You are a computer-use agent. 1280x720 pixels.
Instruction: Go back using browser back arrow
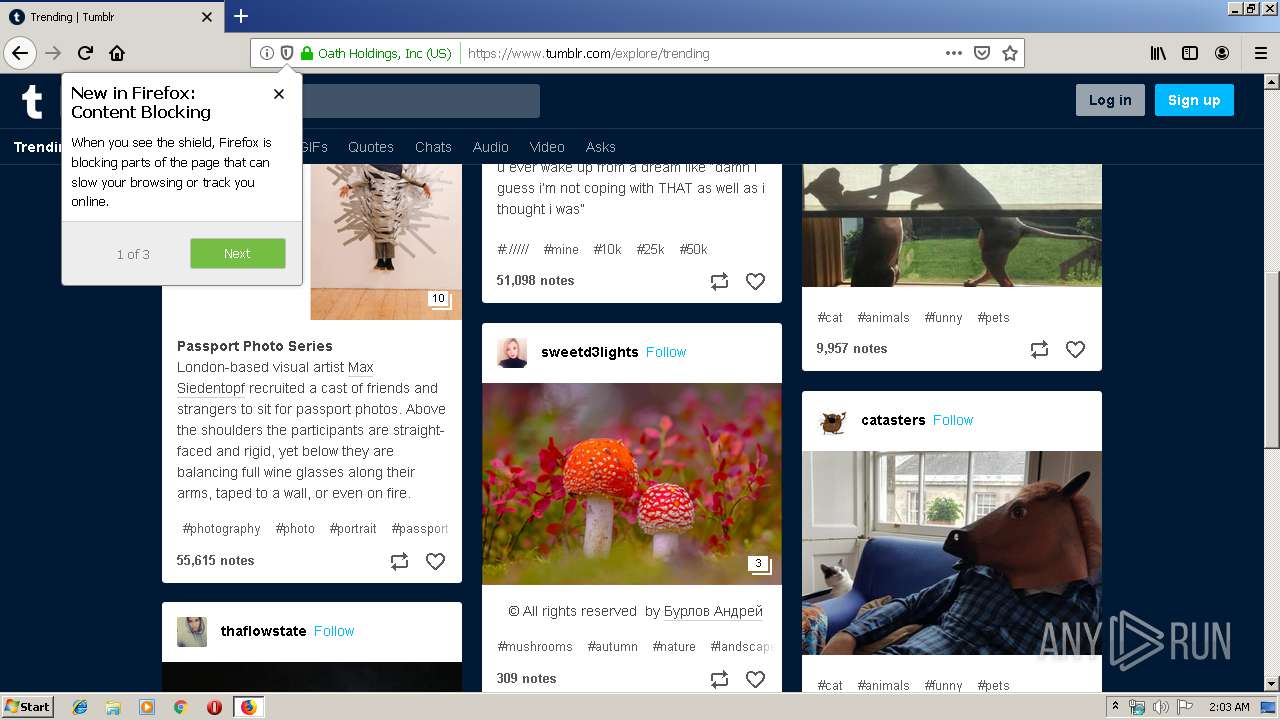[20, 53]
